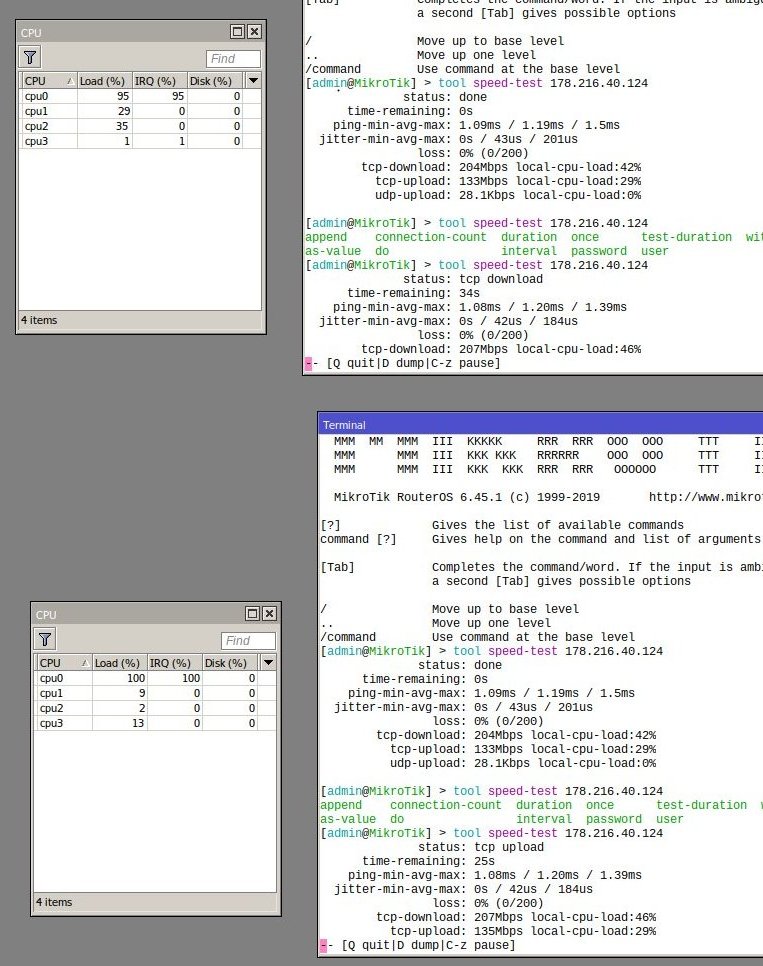763x966 pixels.
Task: Select the cpu0 row in the upper CPU window
Action: tap(141, 96)
